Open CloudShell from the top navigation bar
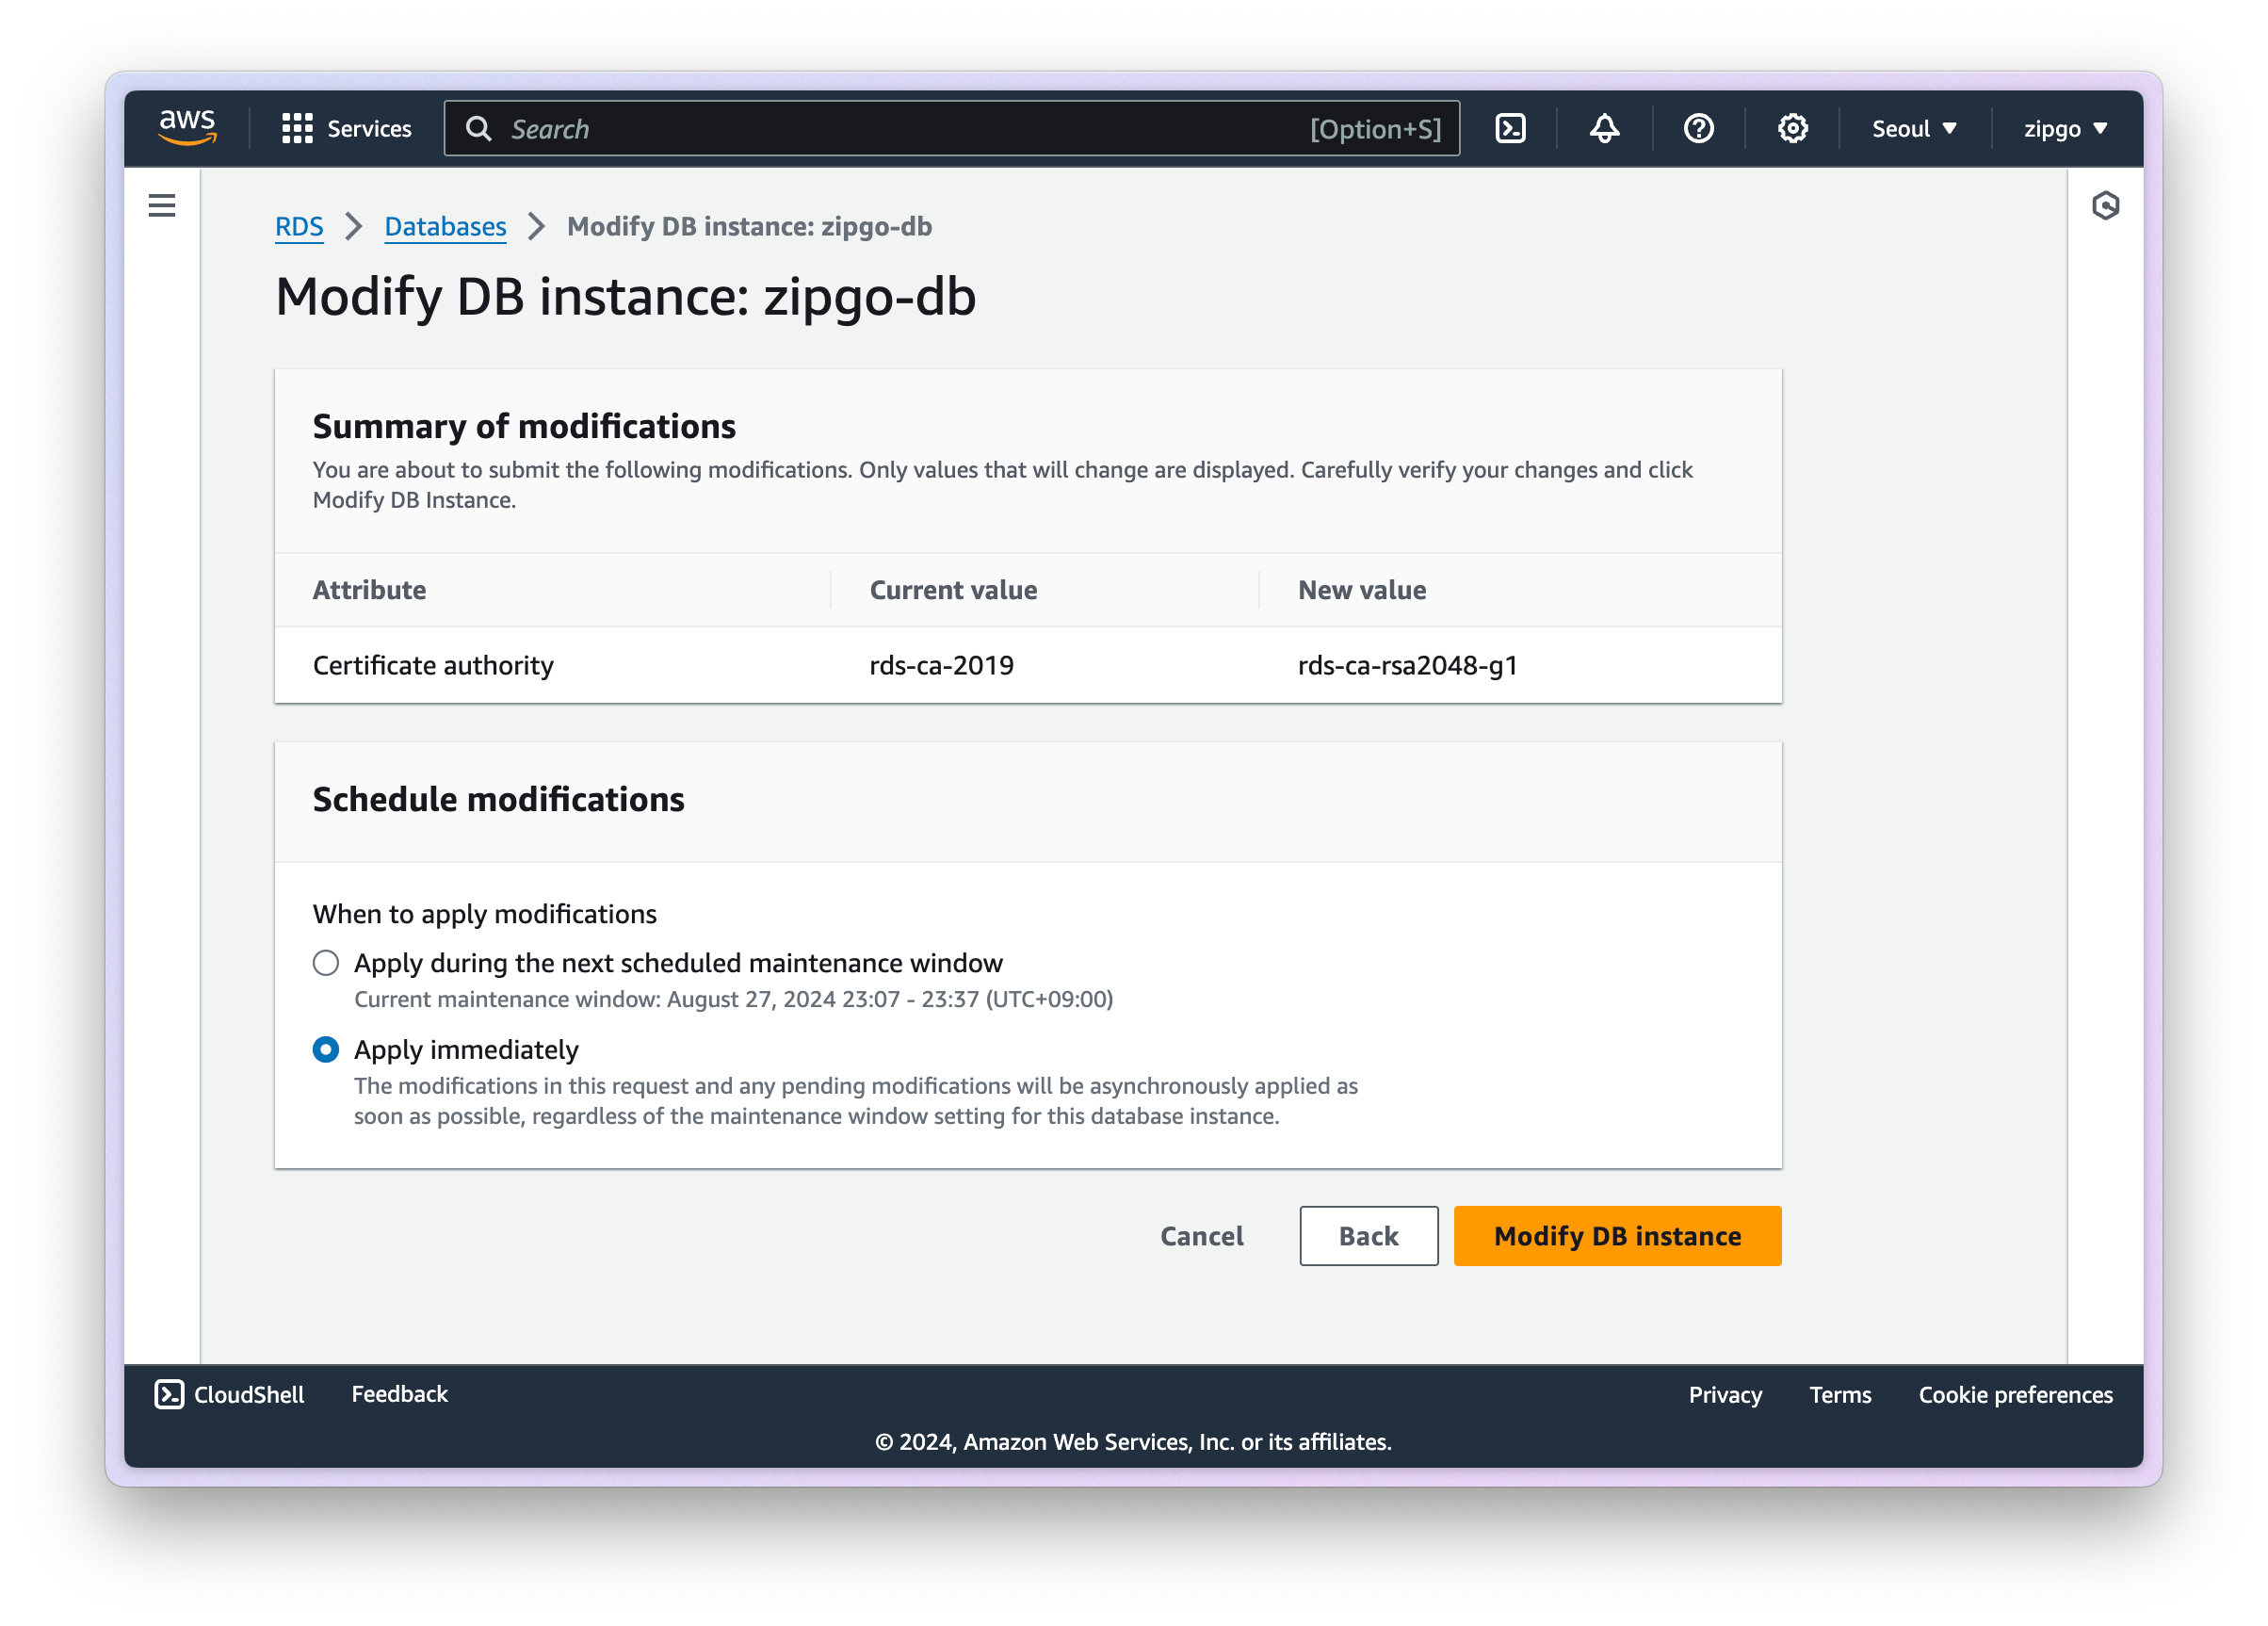Viewport: 2268px width, 1626px height. click(1509, 129)
